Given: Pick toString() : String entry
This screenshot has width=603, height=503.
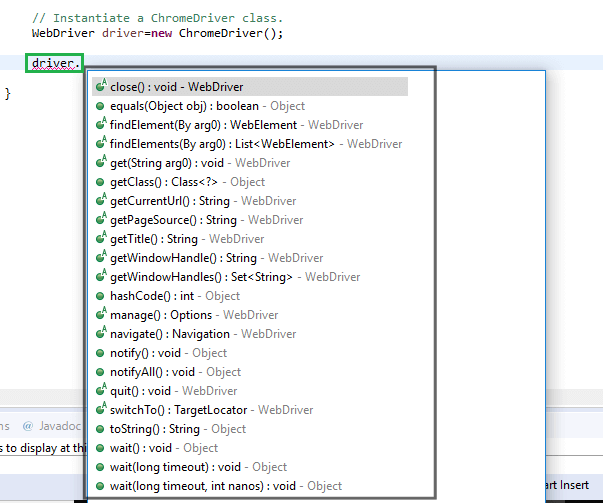Looking at the screenshot, I should [x=250, y=429].
